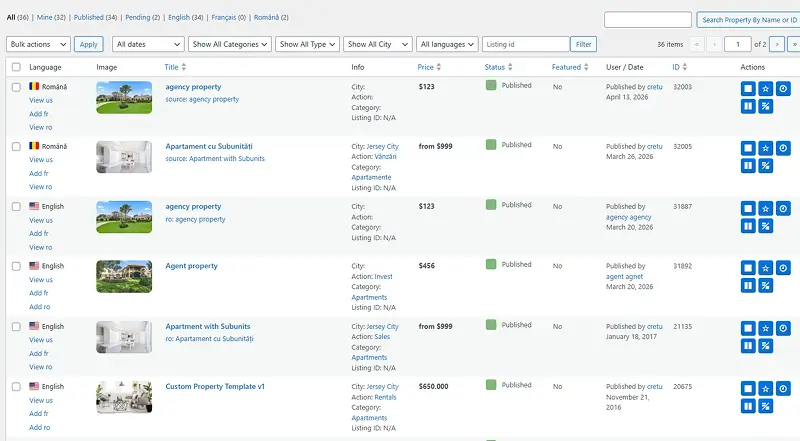The width and height of the screenshot is (800, 441).
Task: Click the percent icon for listing 31887
Action: point(766,226)
